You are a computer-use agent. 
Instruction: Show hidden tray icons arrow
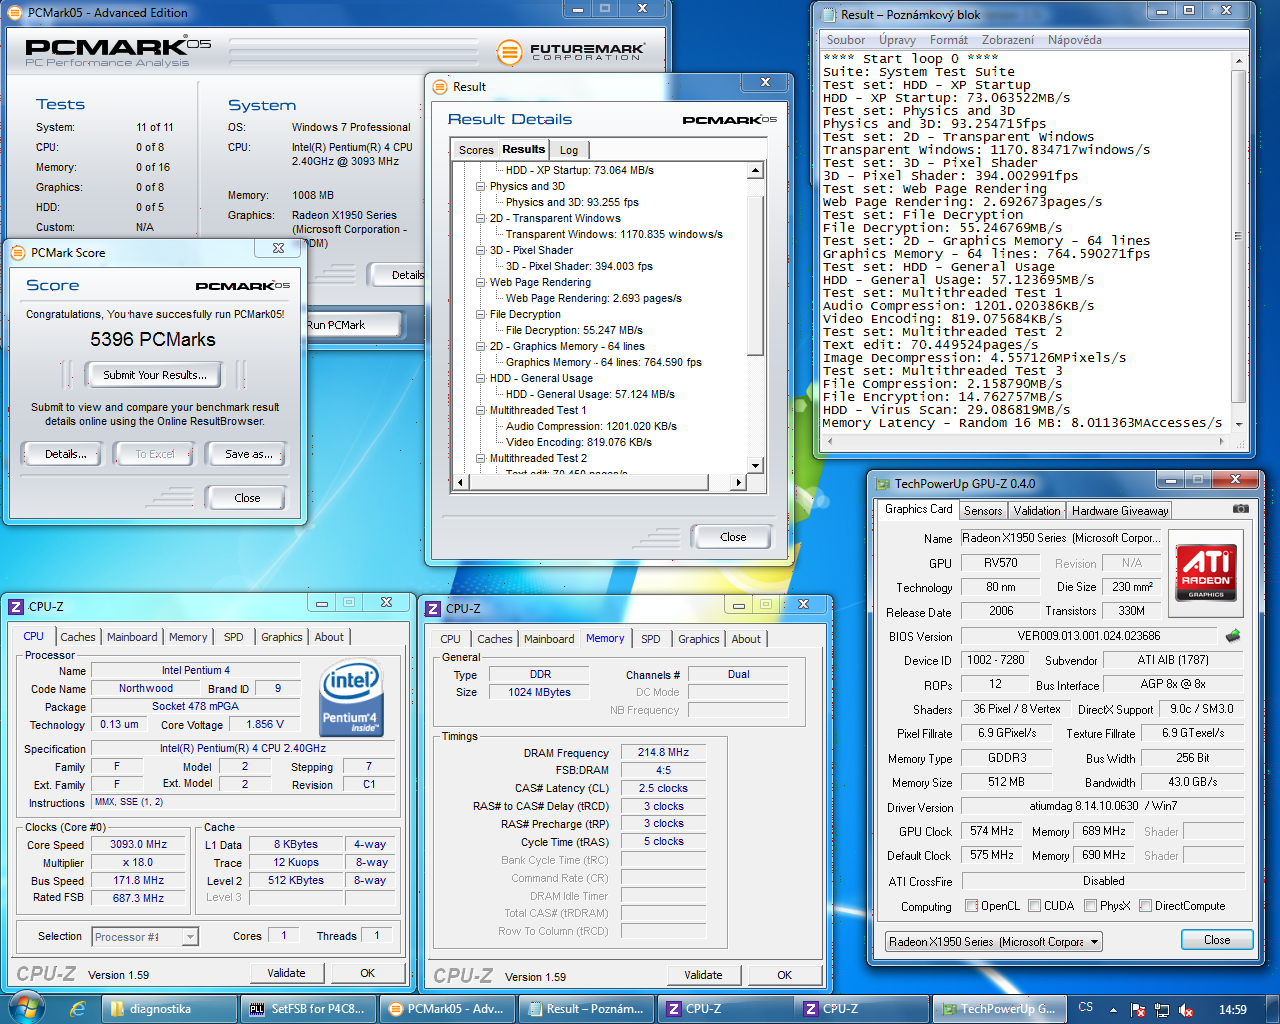(x=1112, y=1010)
